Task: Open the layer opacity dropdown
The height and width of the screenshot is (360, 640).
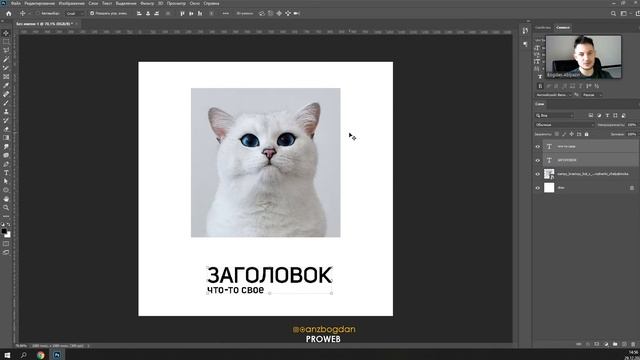Action: [632, 124]
